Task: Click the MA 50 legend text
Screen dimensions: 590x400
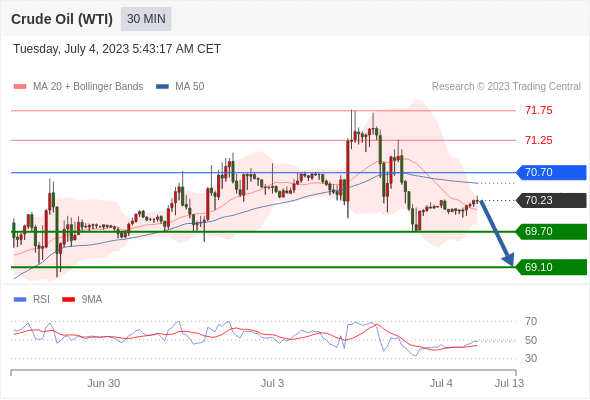Action: (190, 87)
